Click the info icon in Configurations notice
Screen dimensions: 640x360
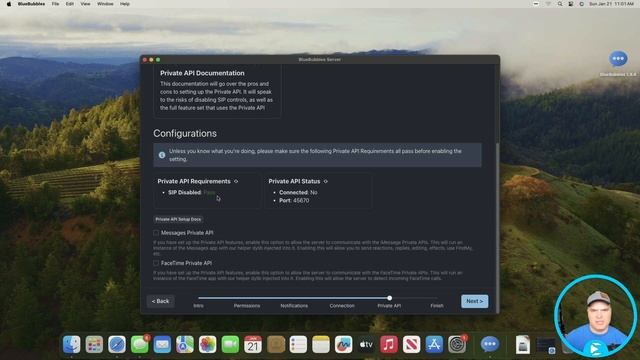162,155
